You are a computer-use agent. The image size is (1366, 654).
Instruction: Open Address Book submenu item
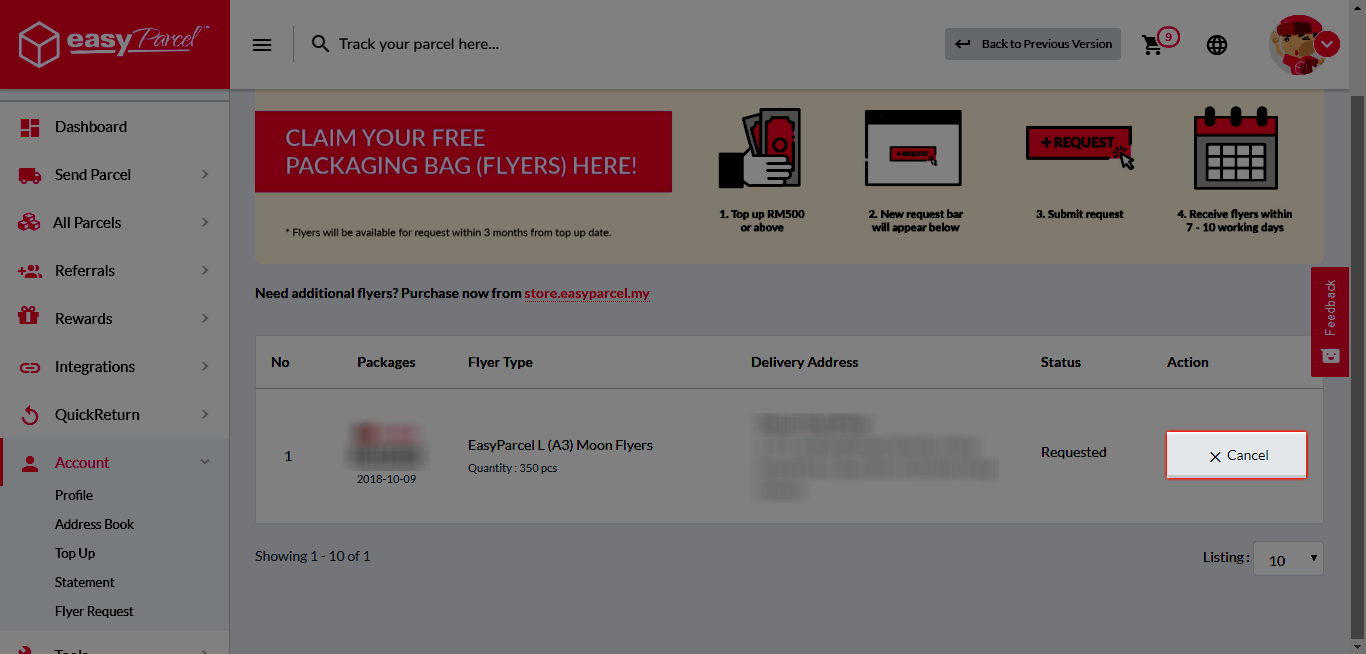pos(94,524)
